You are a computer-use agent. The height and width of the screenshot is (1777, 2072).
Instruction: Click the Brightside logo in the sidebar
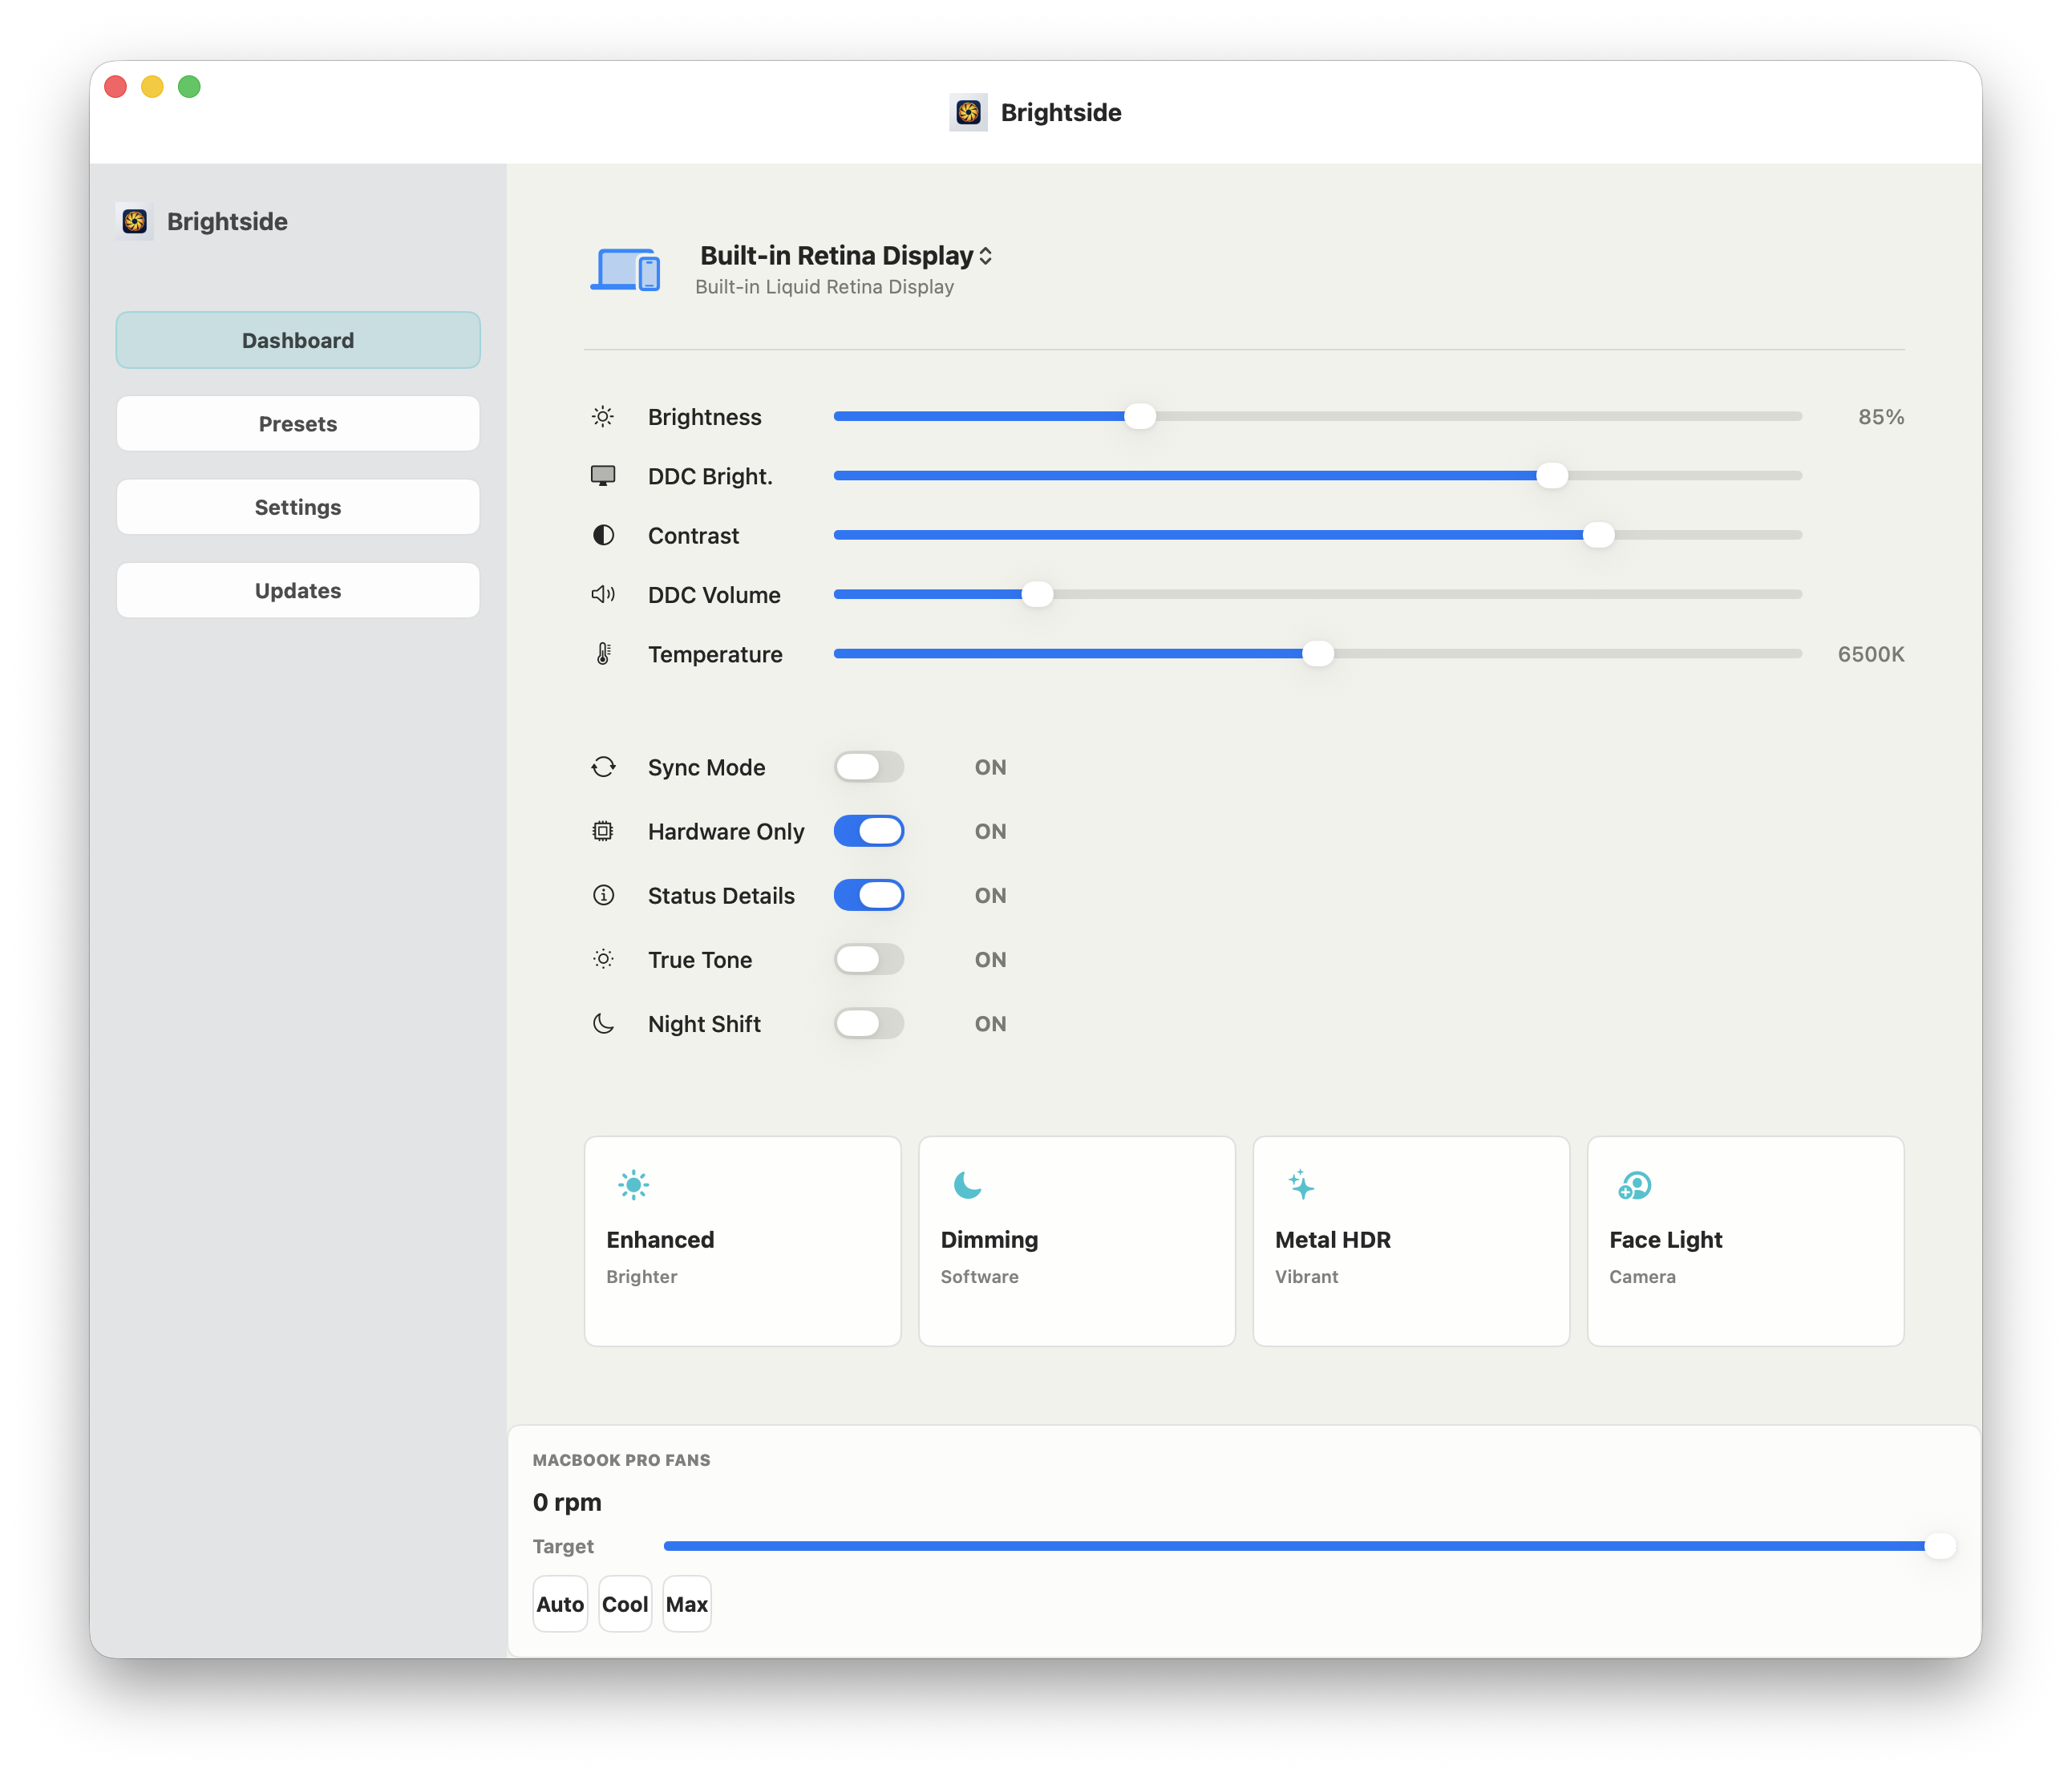tap(135, 221)
